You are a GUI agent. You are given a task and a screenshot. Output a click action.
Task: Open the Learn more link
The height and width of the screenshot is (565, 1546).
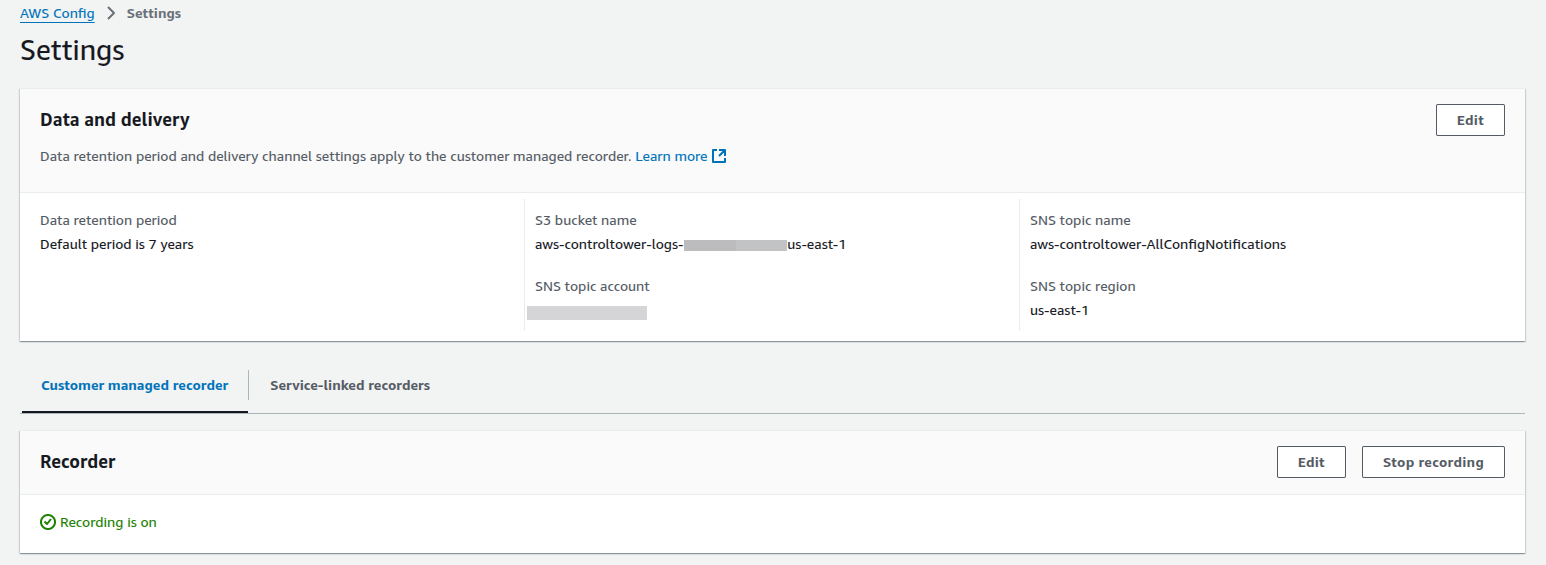coord(671,156)
